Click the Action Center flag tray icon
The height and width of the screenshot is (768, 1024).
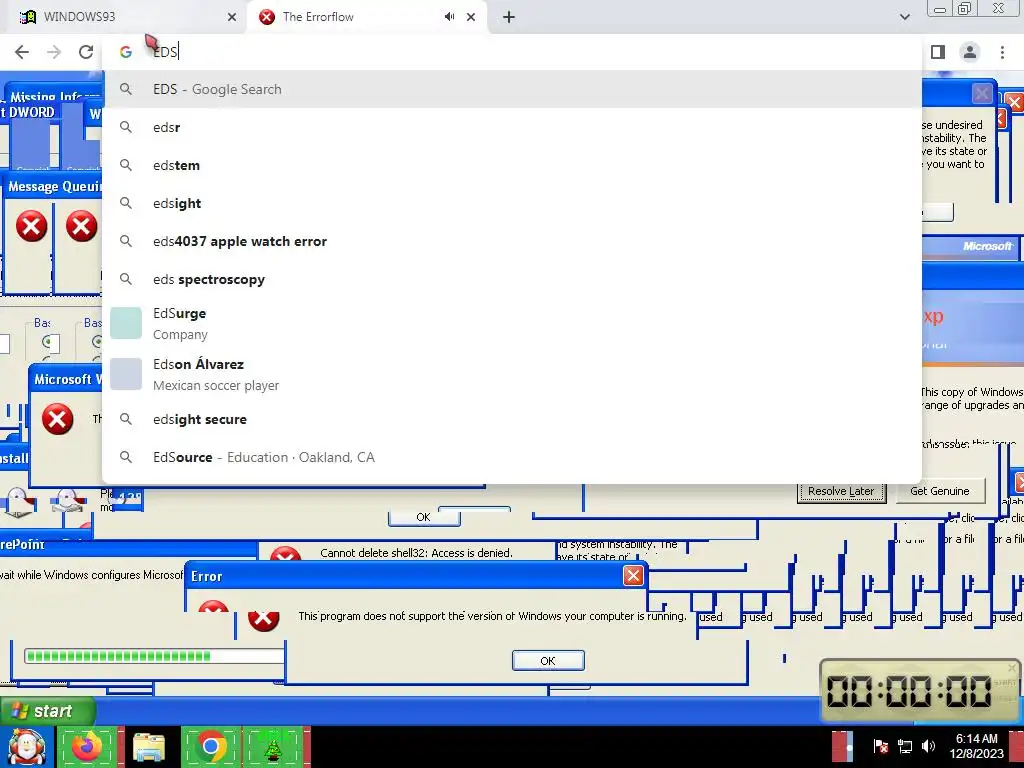pyautogui.click(x=880, y=746)
